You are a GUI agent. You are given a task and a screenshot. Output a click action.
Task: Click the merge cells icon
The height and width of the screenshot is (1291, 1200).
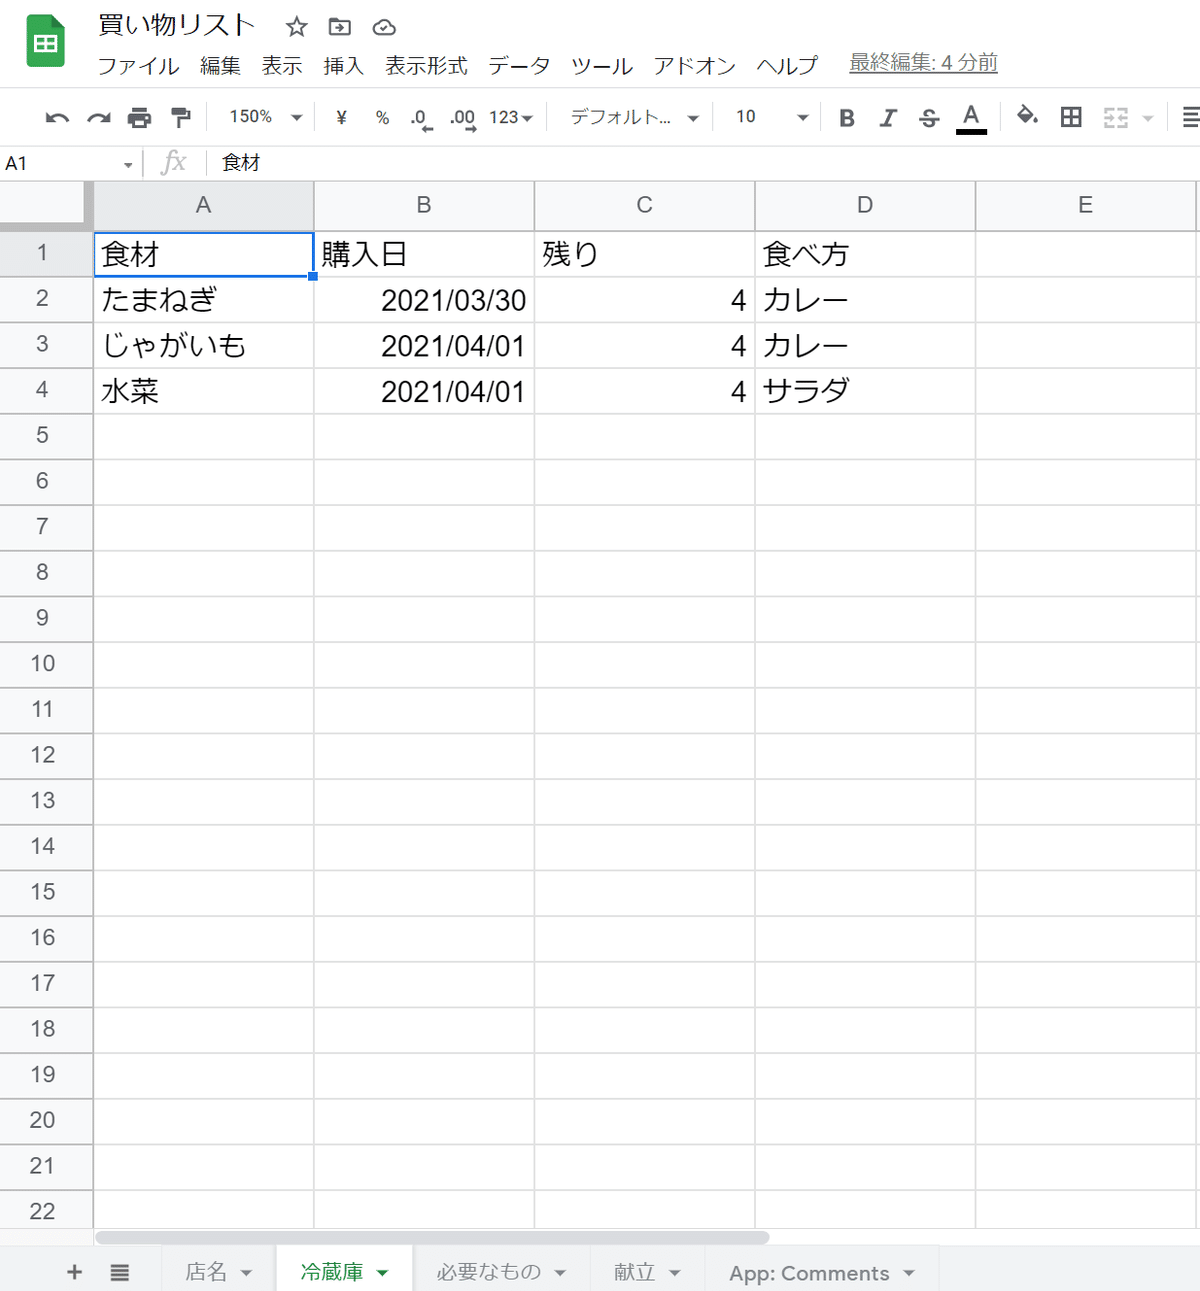point(1116,118)
